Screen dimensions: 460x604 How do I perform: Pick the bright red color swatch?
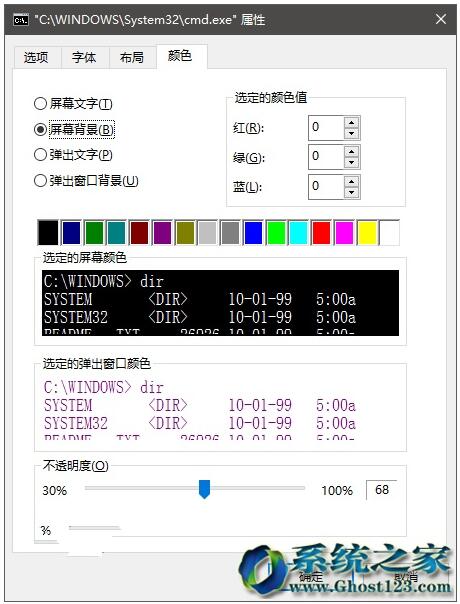pos(321,232)
